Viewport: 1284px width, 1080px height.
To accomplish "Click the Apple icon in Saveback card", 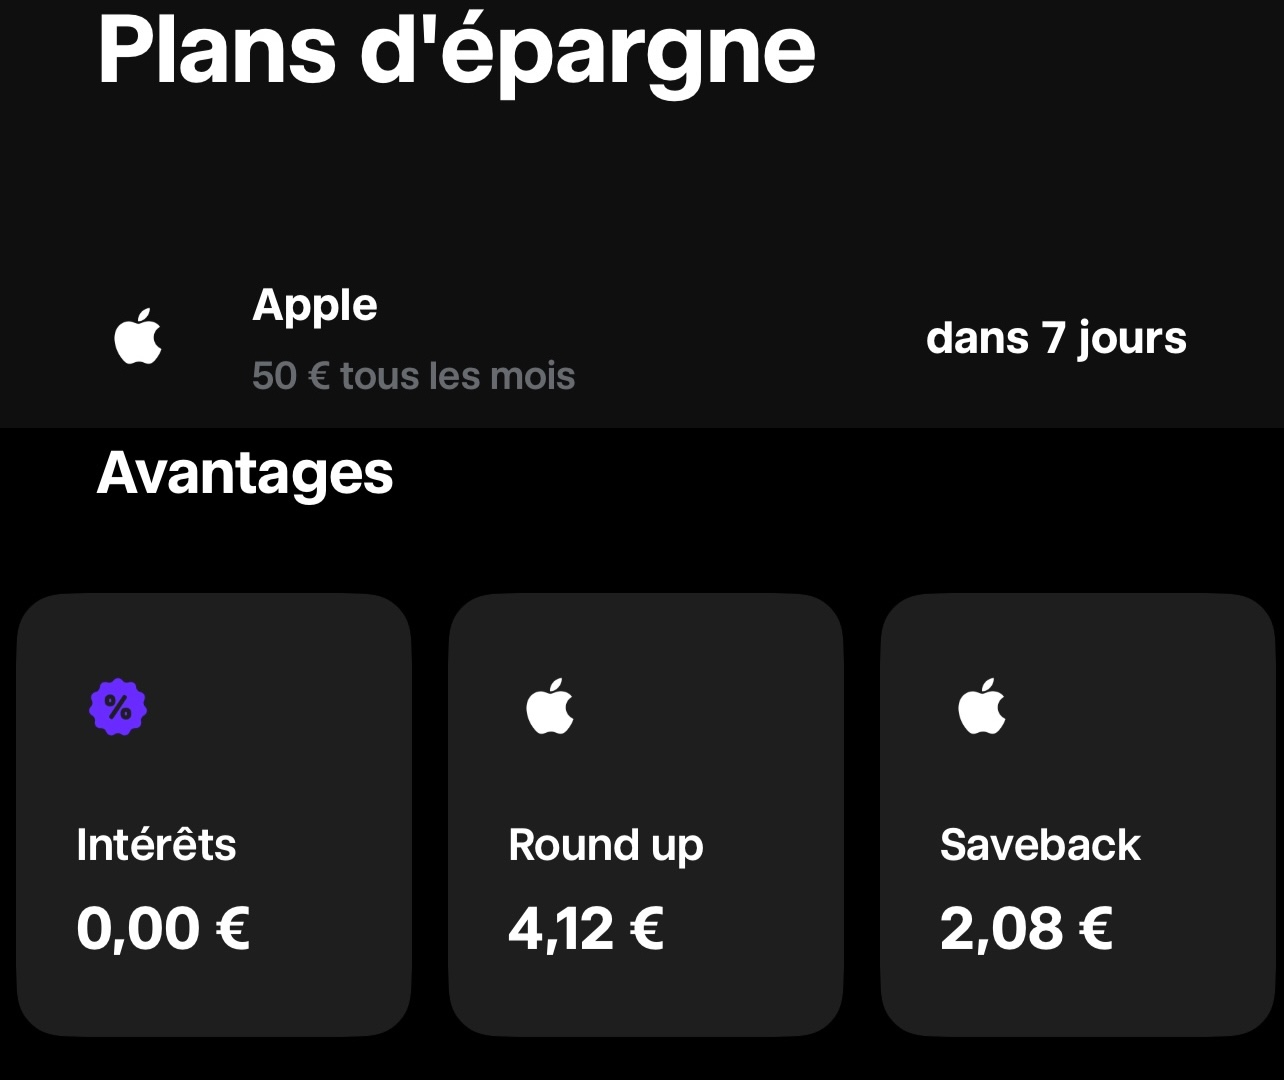I will point(982,706).
